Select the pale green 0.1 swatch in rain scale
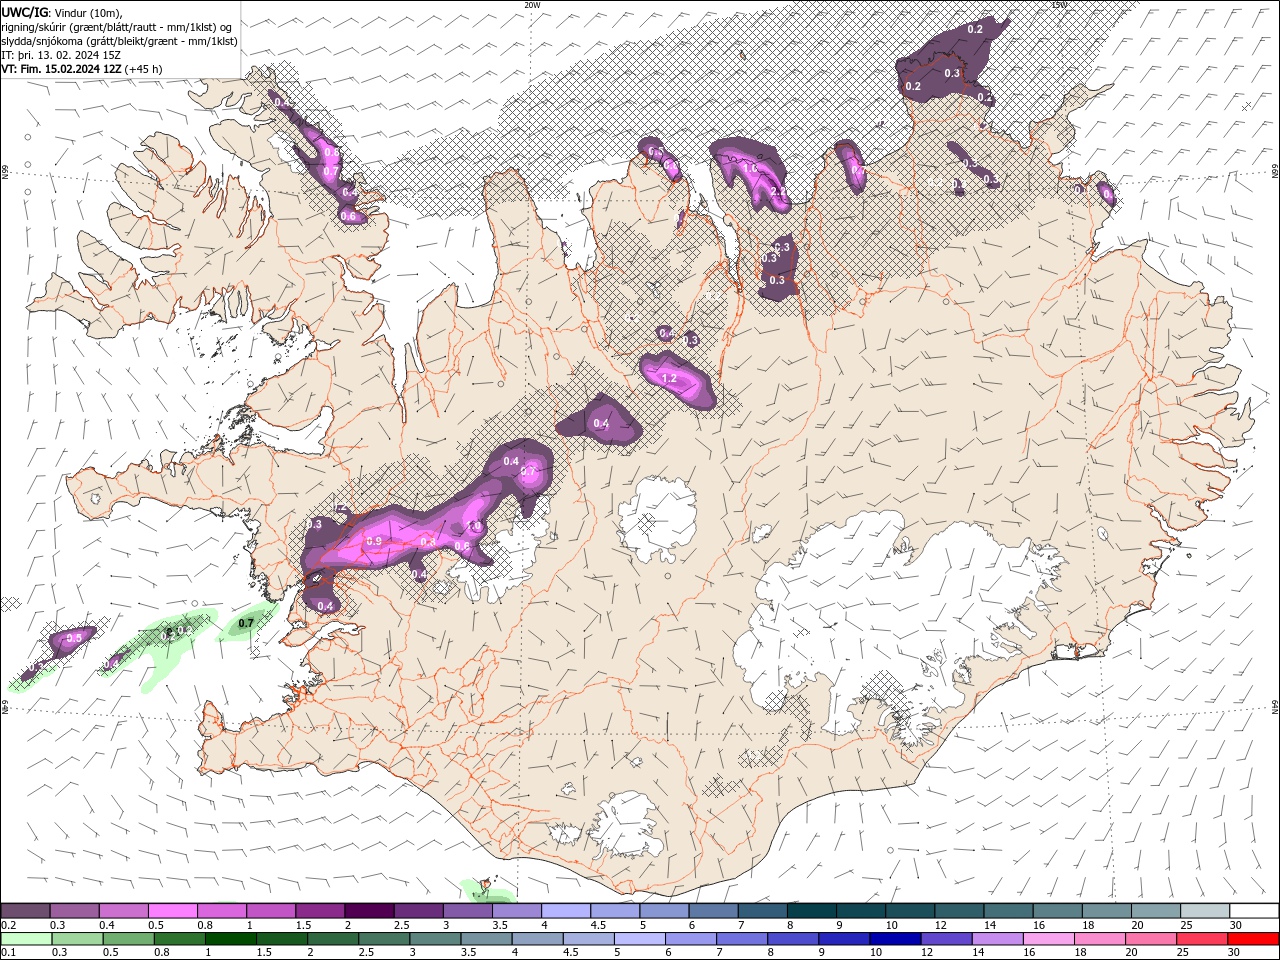This screenshot has height=960, width=1280. (26, 939)
